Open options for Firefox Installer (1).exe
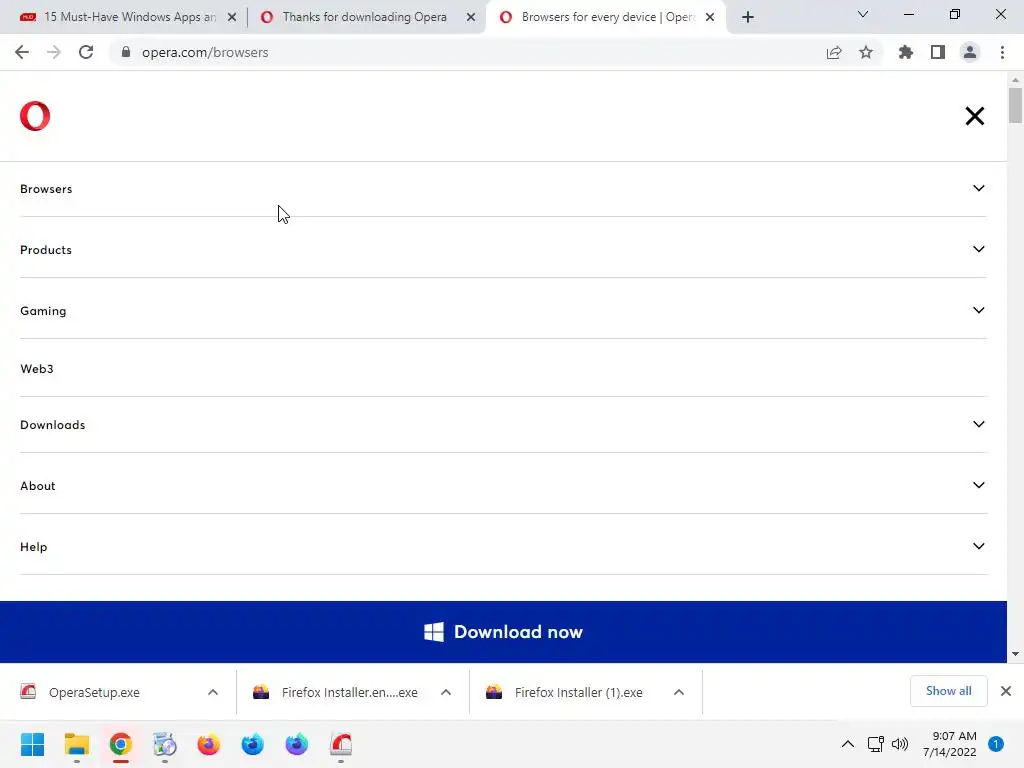The width and height of the screenshot is (1024, 768). (x=679, y=692)
